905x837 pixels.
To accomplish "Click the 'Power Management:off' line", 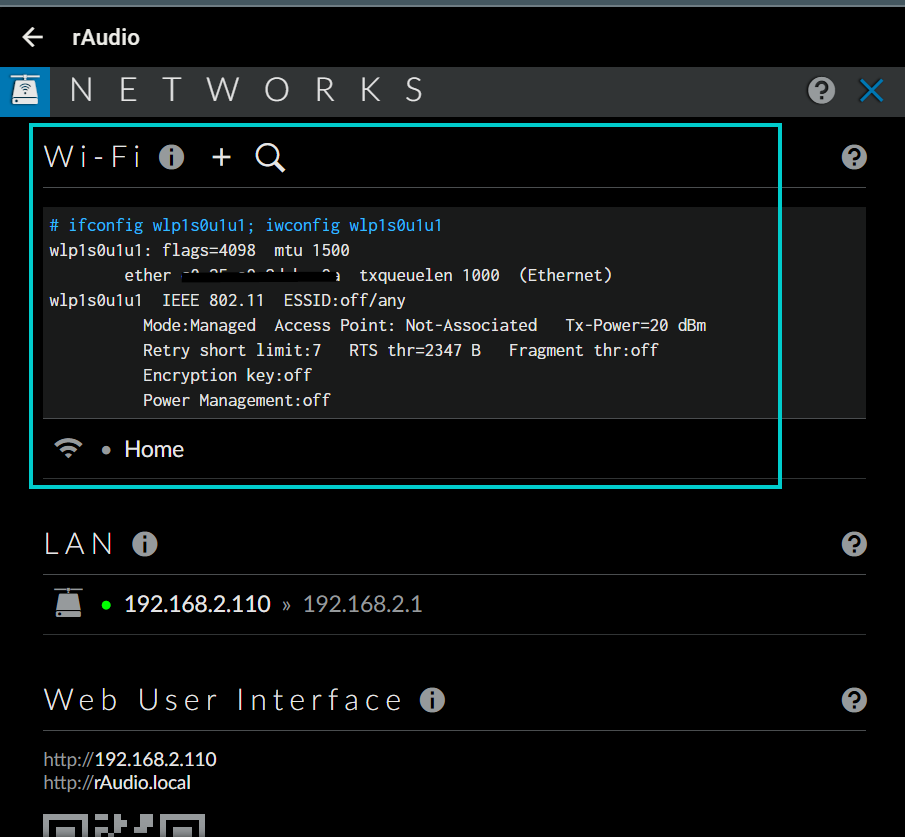I will coord(237,400).
